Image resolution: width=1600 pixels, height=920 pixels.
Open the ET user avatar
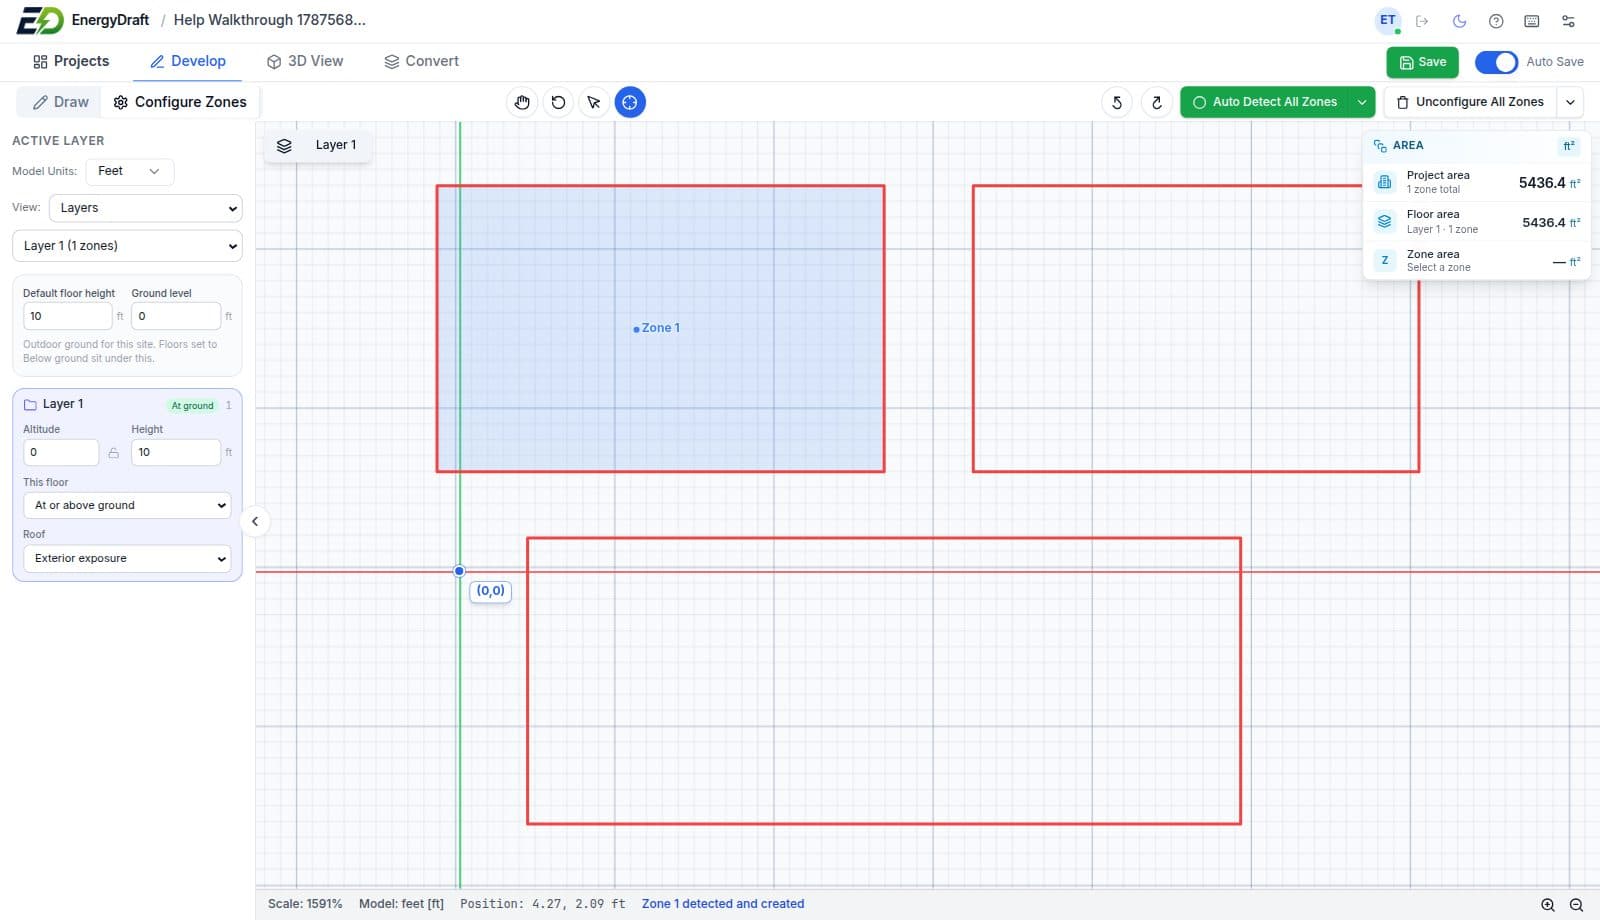pyautogui.click(x=1388, y=20)
